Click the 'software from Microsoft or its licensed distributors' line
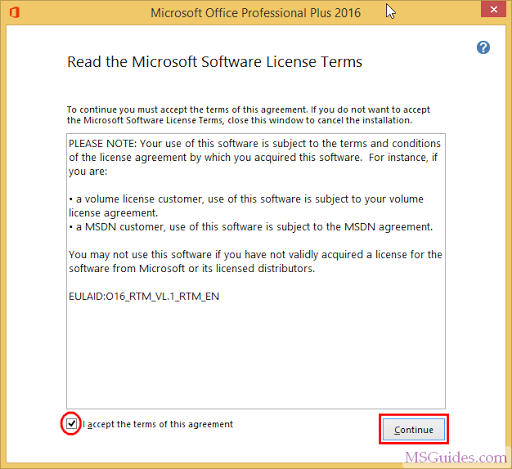This screenshot has height=469, width=512. [x=192, y=268]
